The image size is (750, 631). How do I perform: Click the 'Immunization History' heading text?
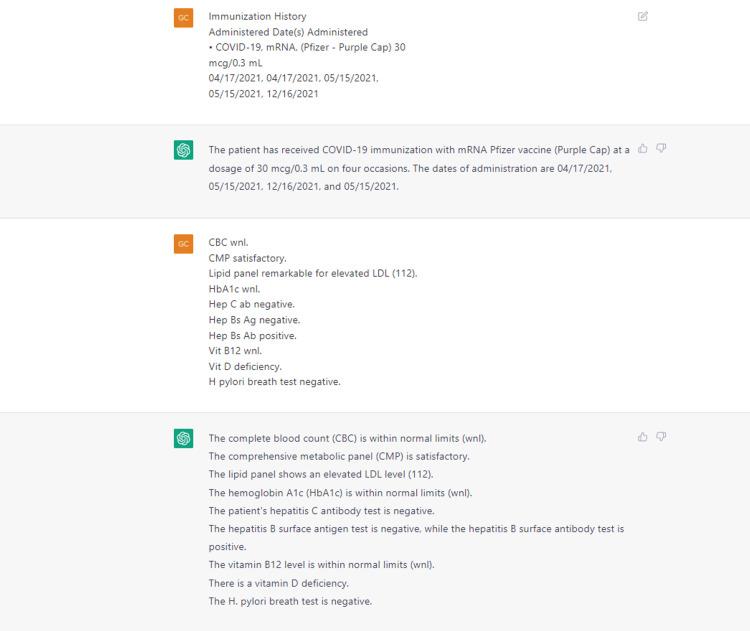point(257,17)
